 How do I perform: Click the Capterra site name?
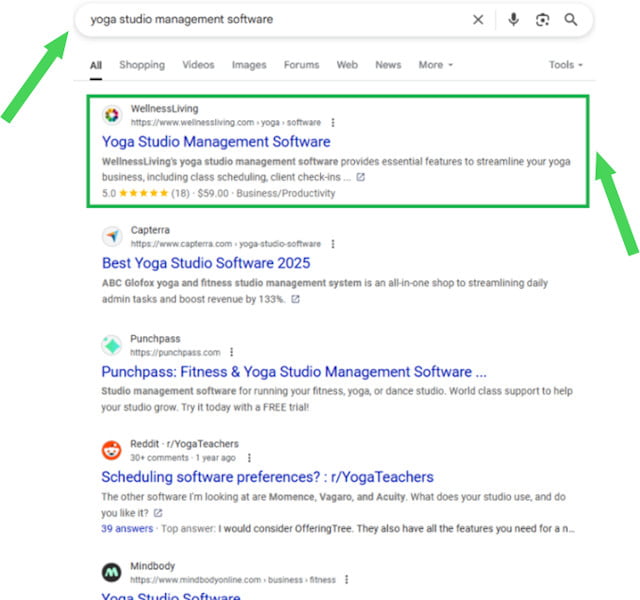click(150, 230)
